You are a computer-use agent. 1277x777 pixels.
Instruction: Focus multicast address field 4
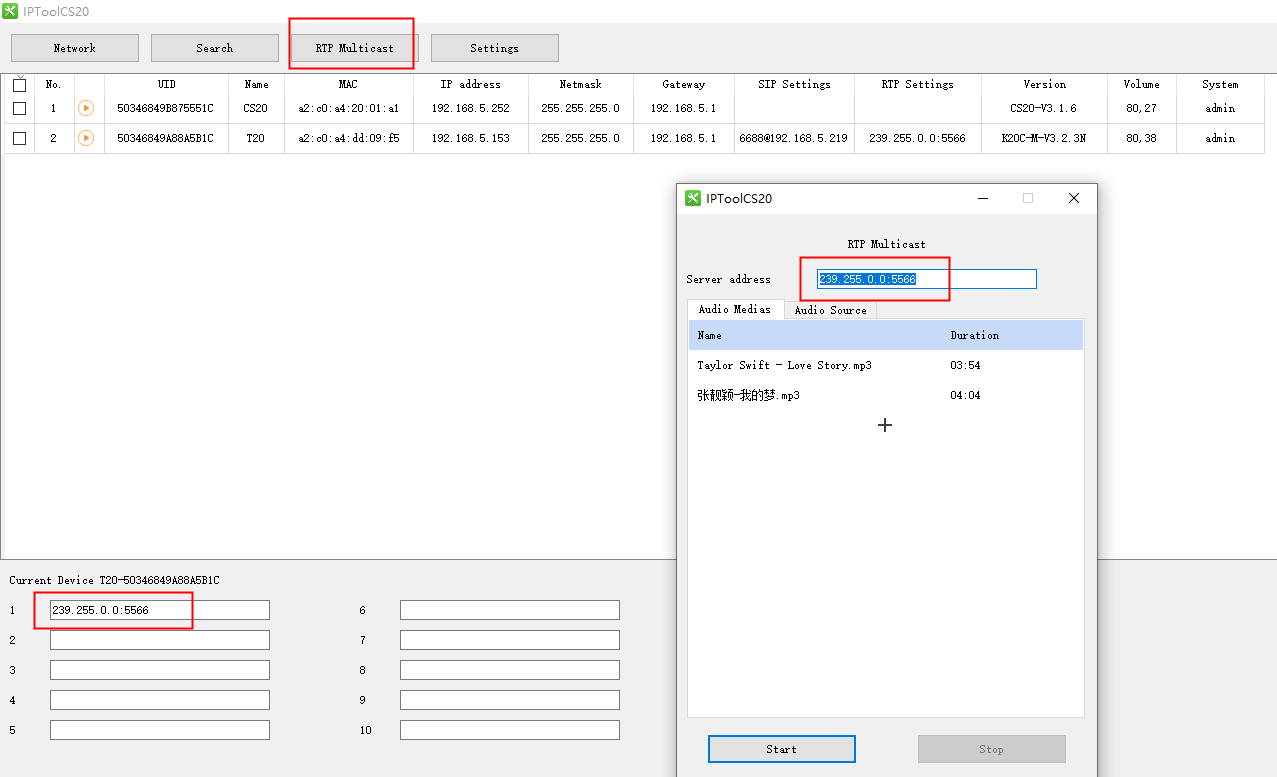click(160, 700)
